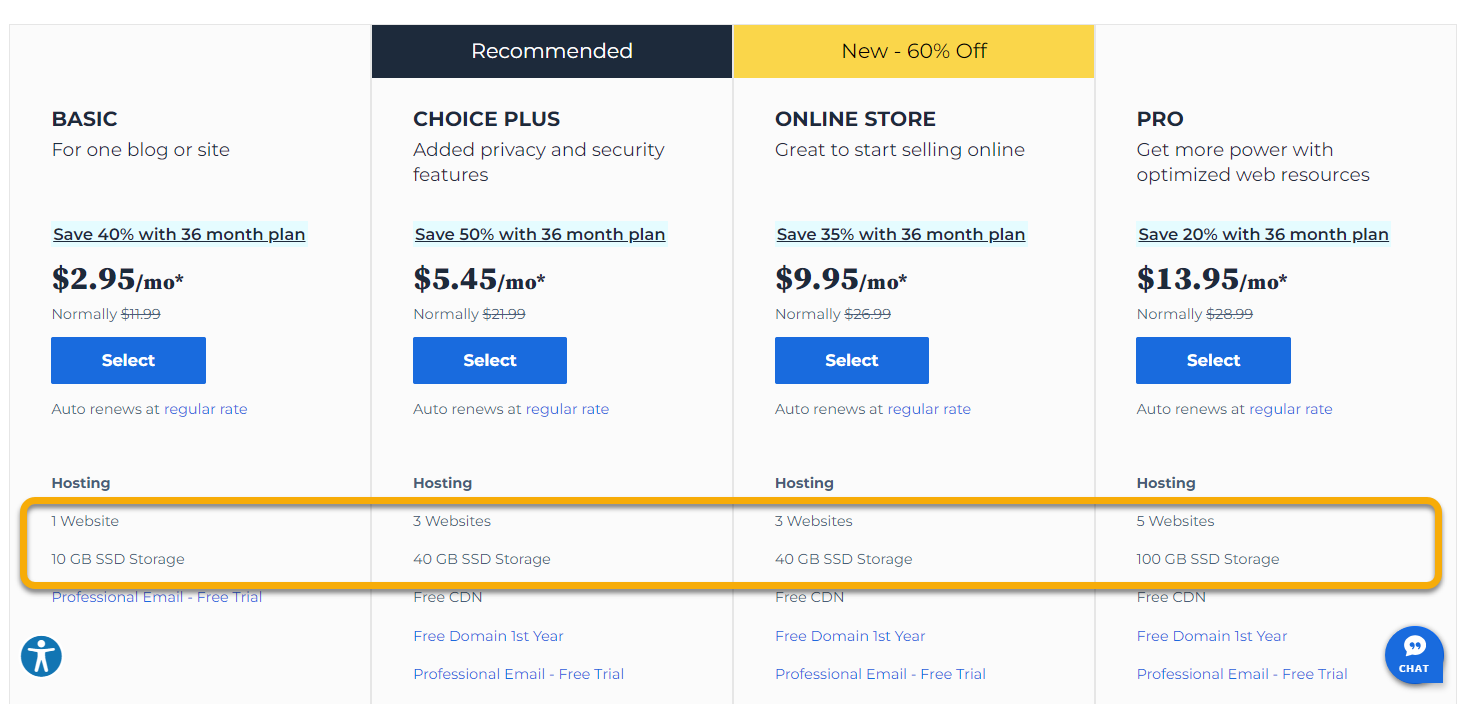Select the BASIC hosting plan

click(x=128, y=360)
